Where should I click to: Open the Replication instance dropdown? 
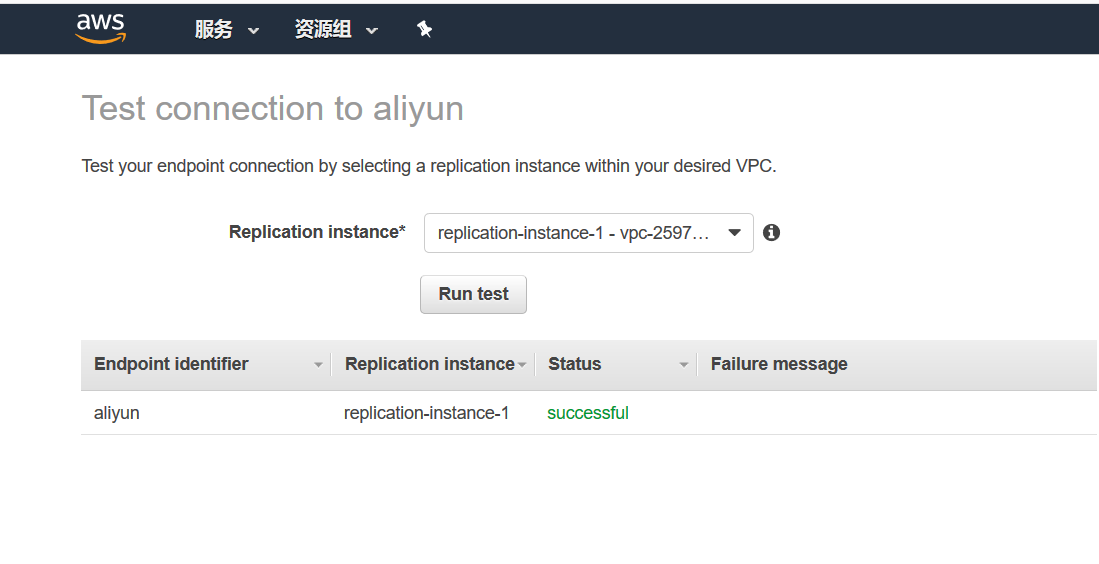(x=589, y=233)
